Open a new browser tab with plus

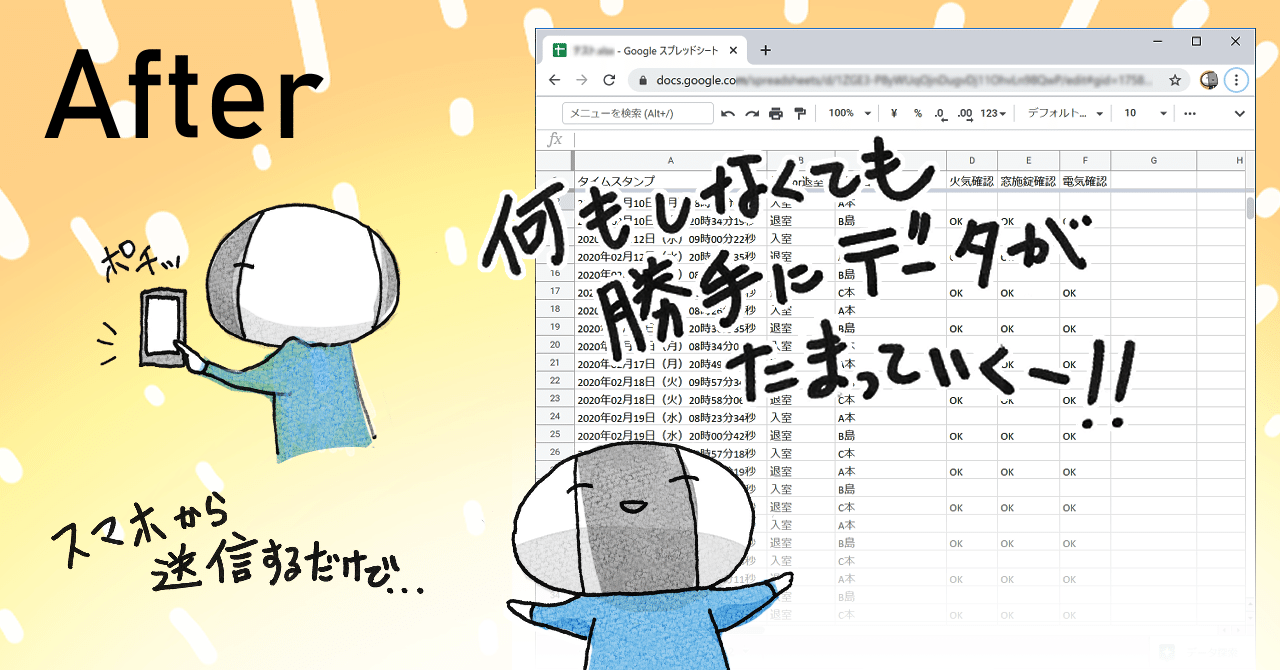(x=765, y=50)
